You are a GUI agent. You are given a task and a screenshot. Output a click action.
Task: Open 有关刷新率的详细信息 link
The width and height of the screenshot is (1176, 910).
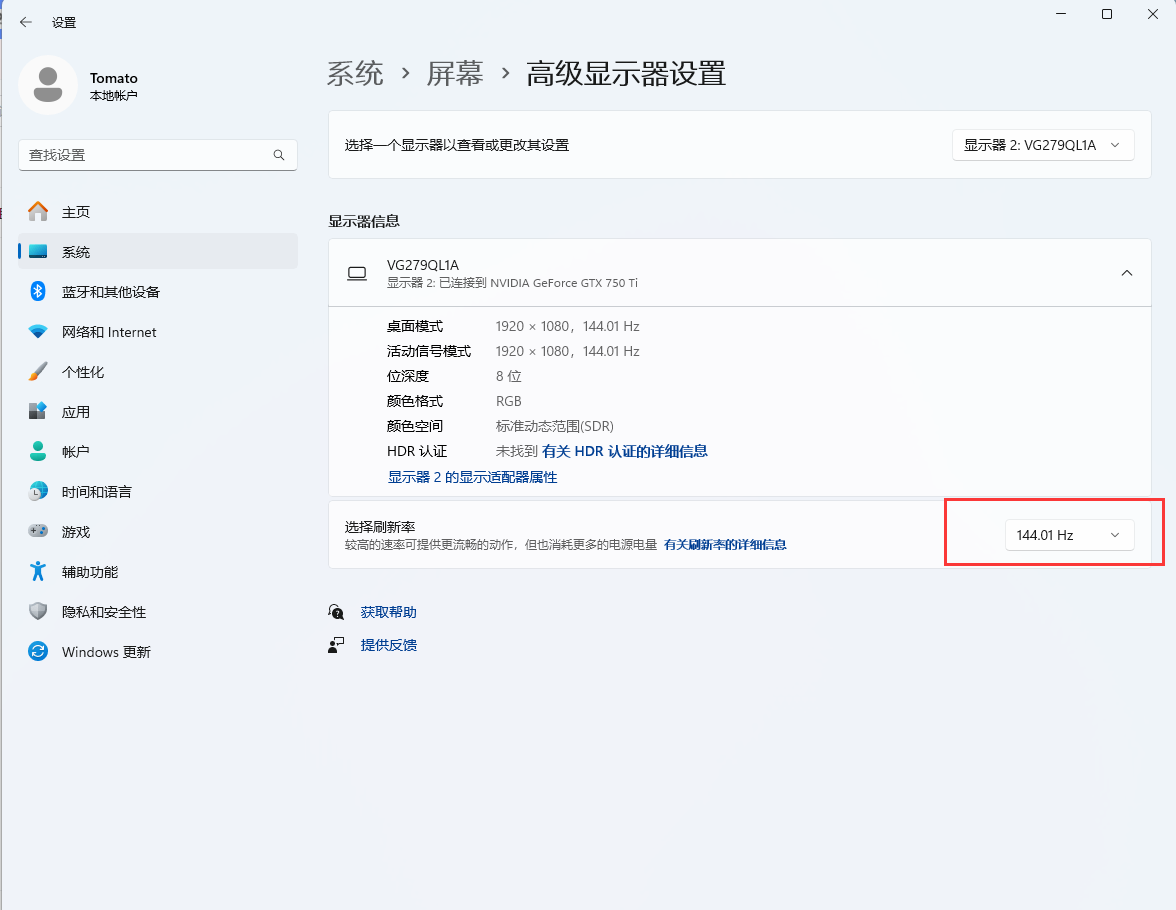click(725, 545)
